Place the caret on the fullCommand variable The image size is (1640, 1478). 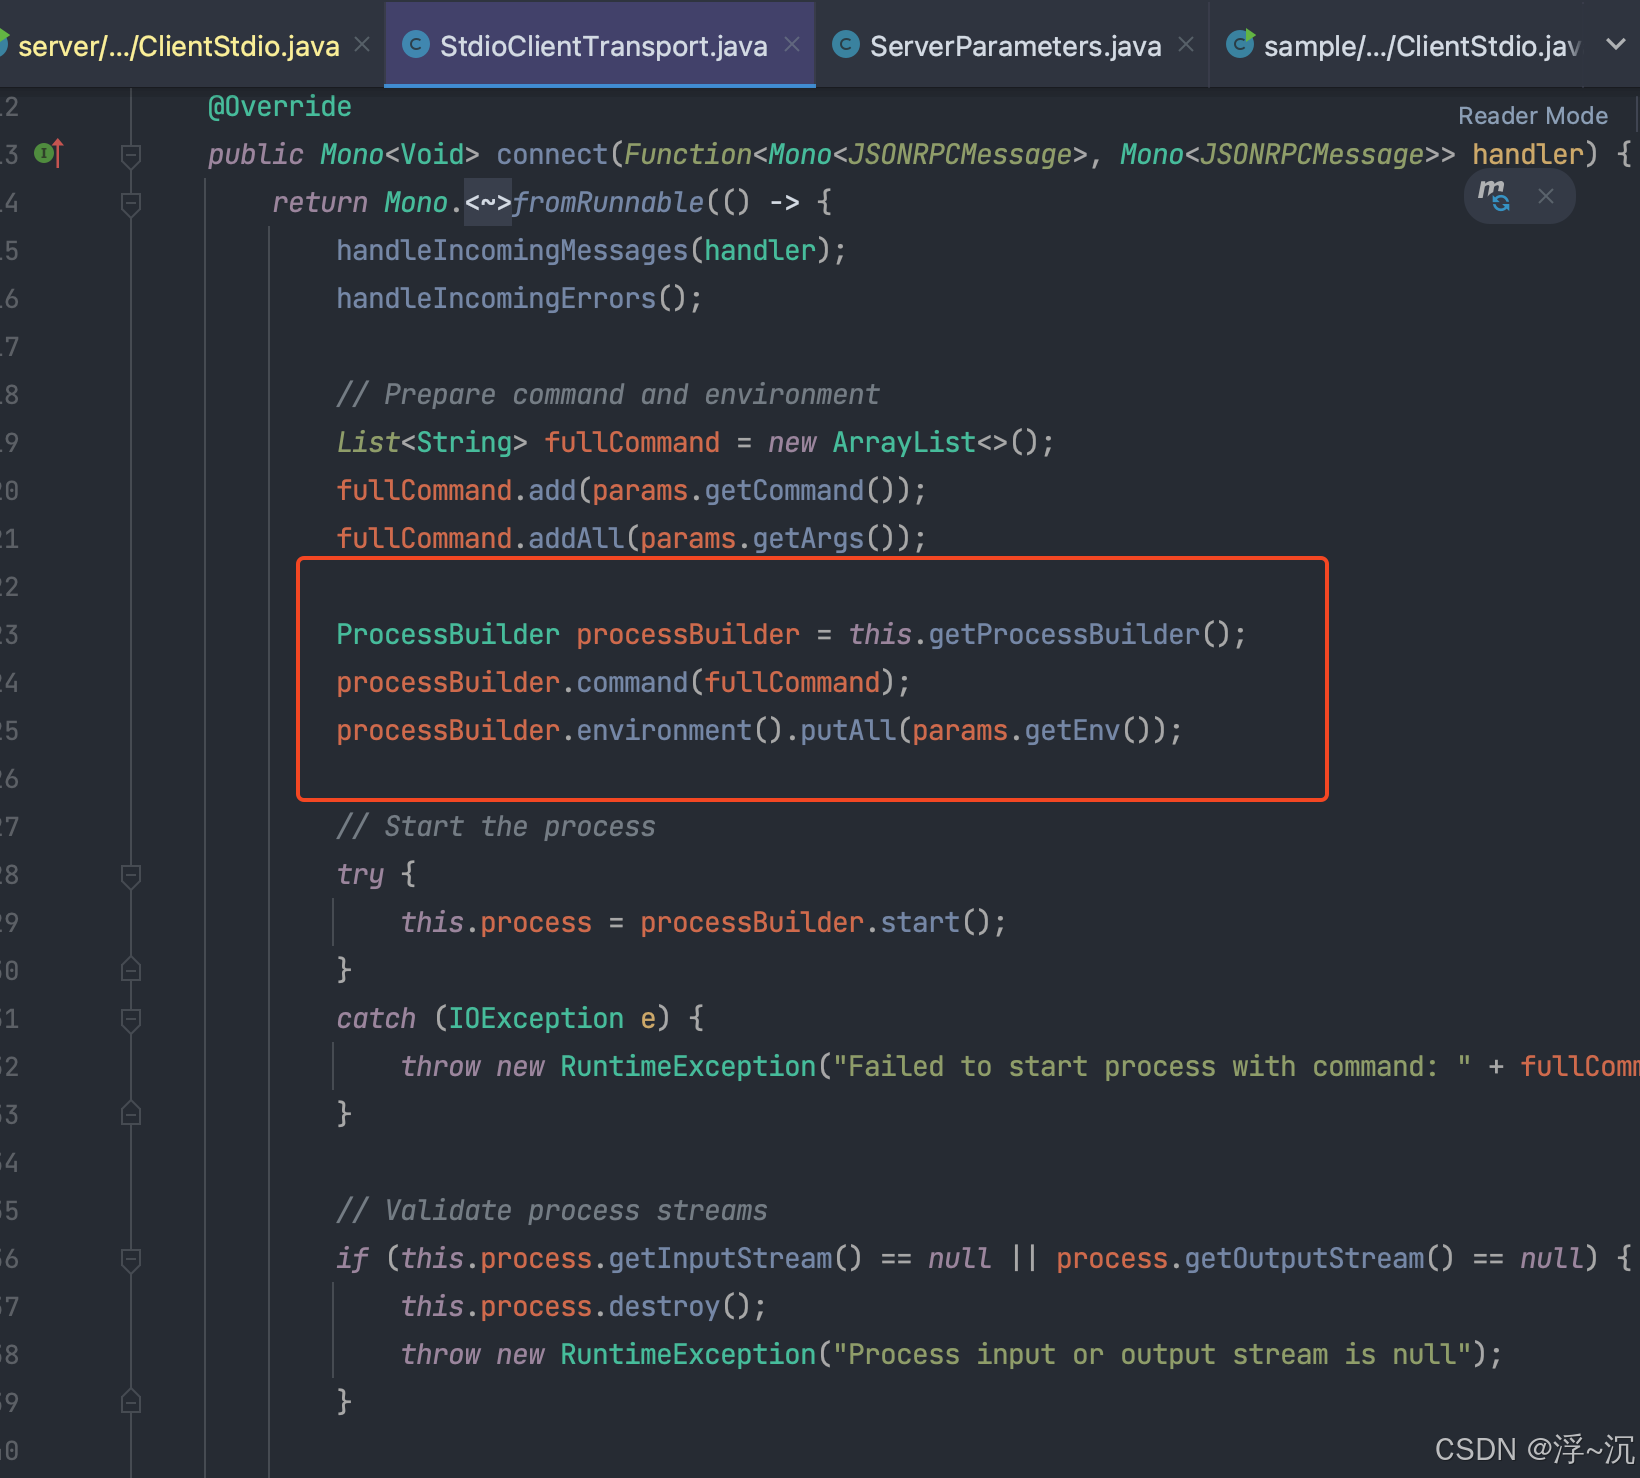point(632,441)
